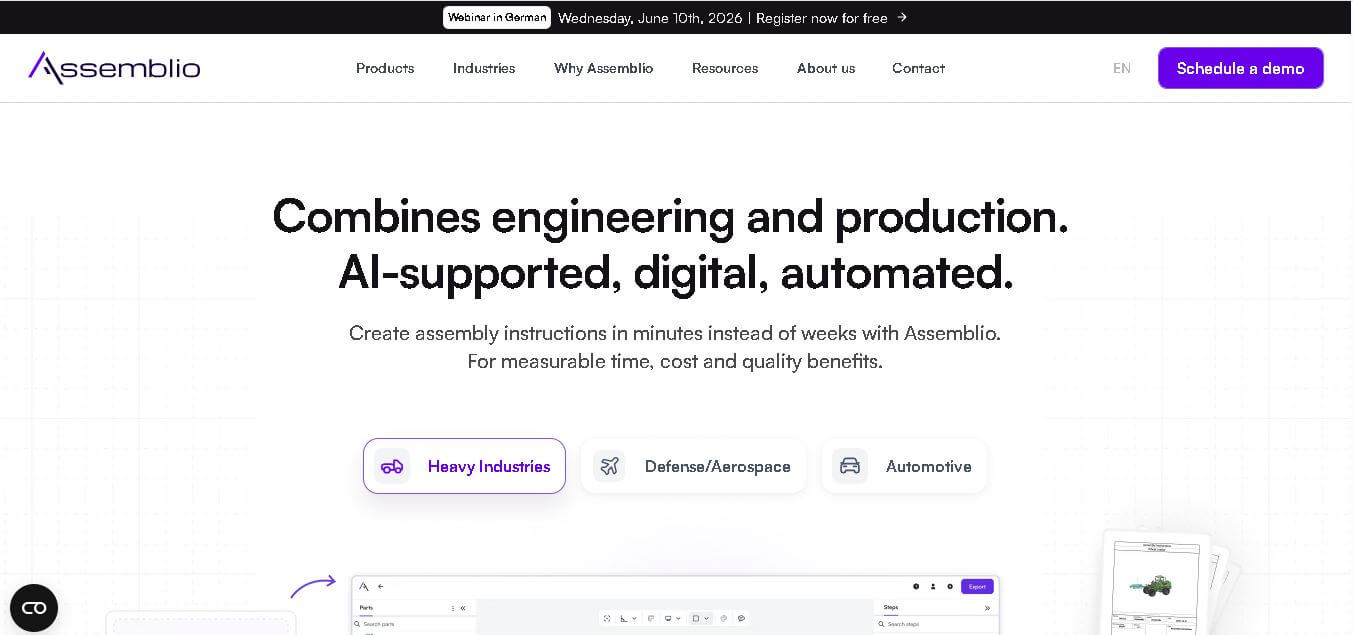This screenshot has width=1353, height=635.
Task: Click the Search parts field
Action: (x=414, y=624)
